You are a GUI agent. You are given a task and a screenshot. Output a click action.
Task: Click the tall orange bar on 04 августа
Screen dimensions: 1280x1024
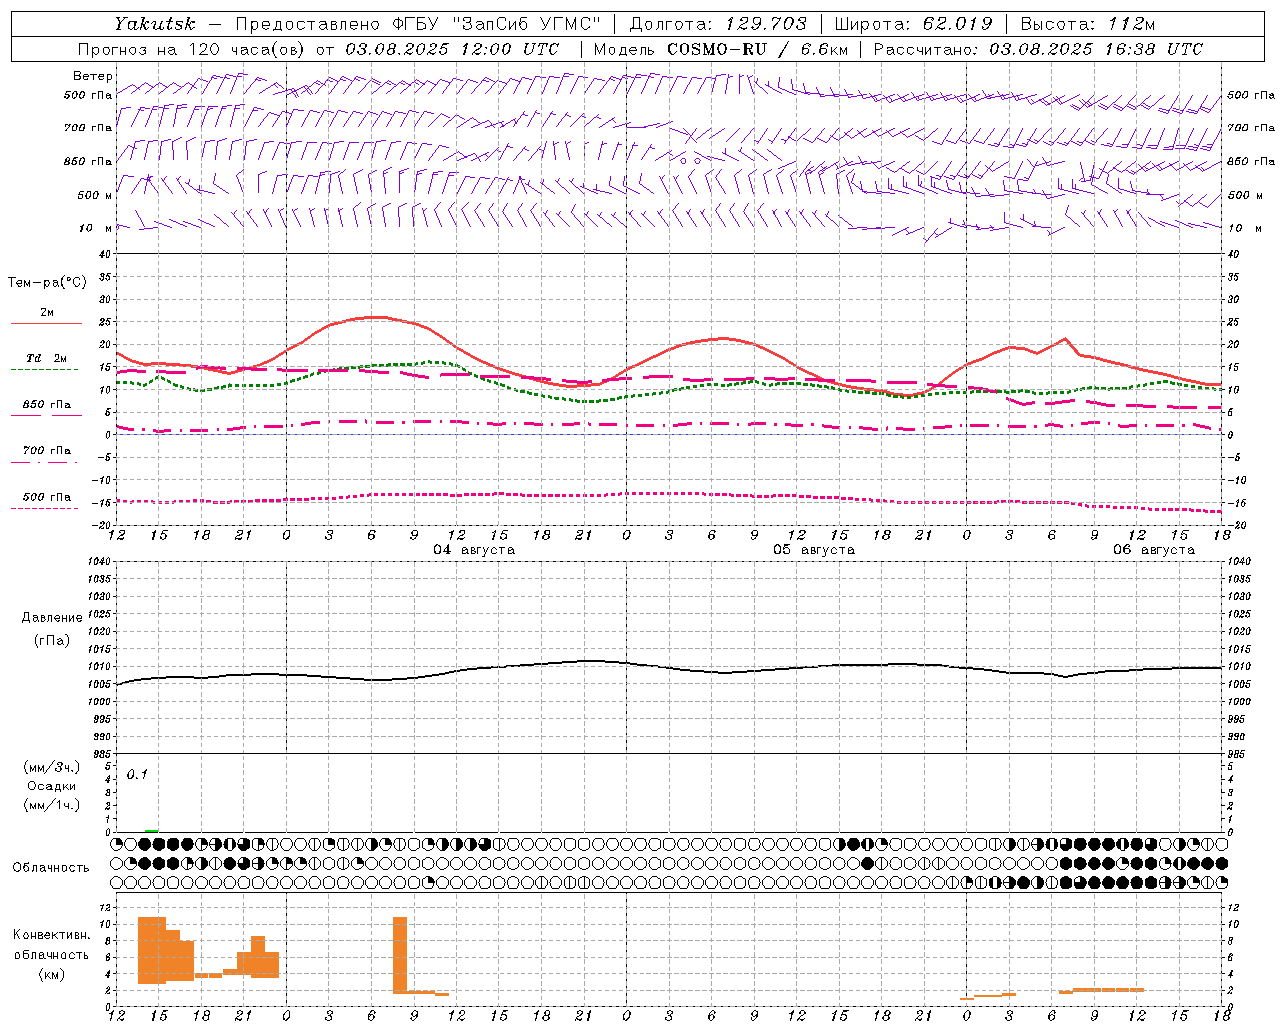(x=400, y=955)
